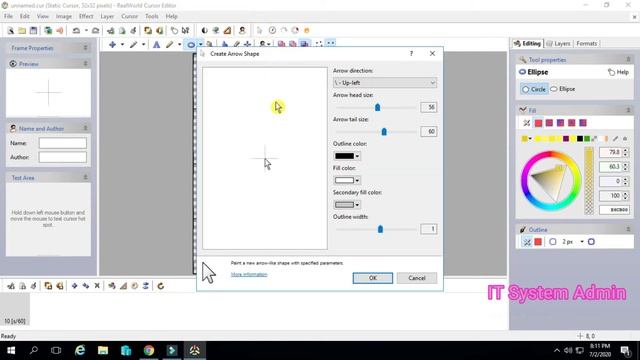Screen dimensions: 640x360
Task: Open the Layer menu
Action: coord(107,16)
